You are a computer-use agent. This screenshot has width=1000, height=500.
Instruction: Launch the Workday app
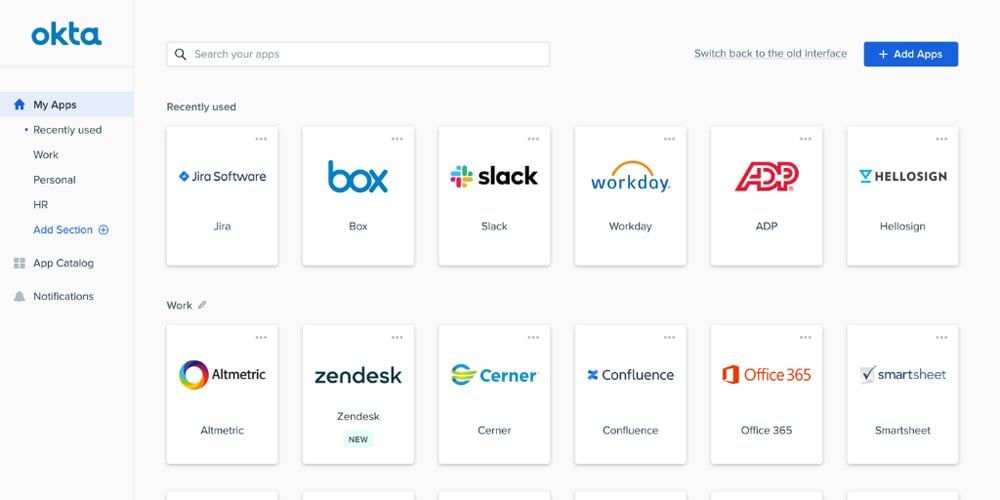(x=630, y=195)
